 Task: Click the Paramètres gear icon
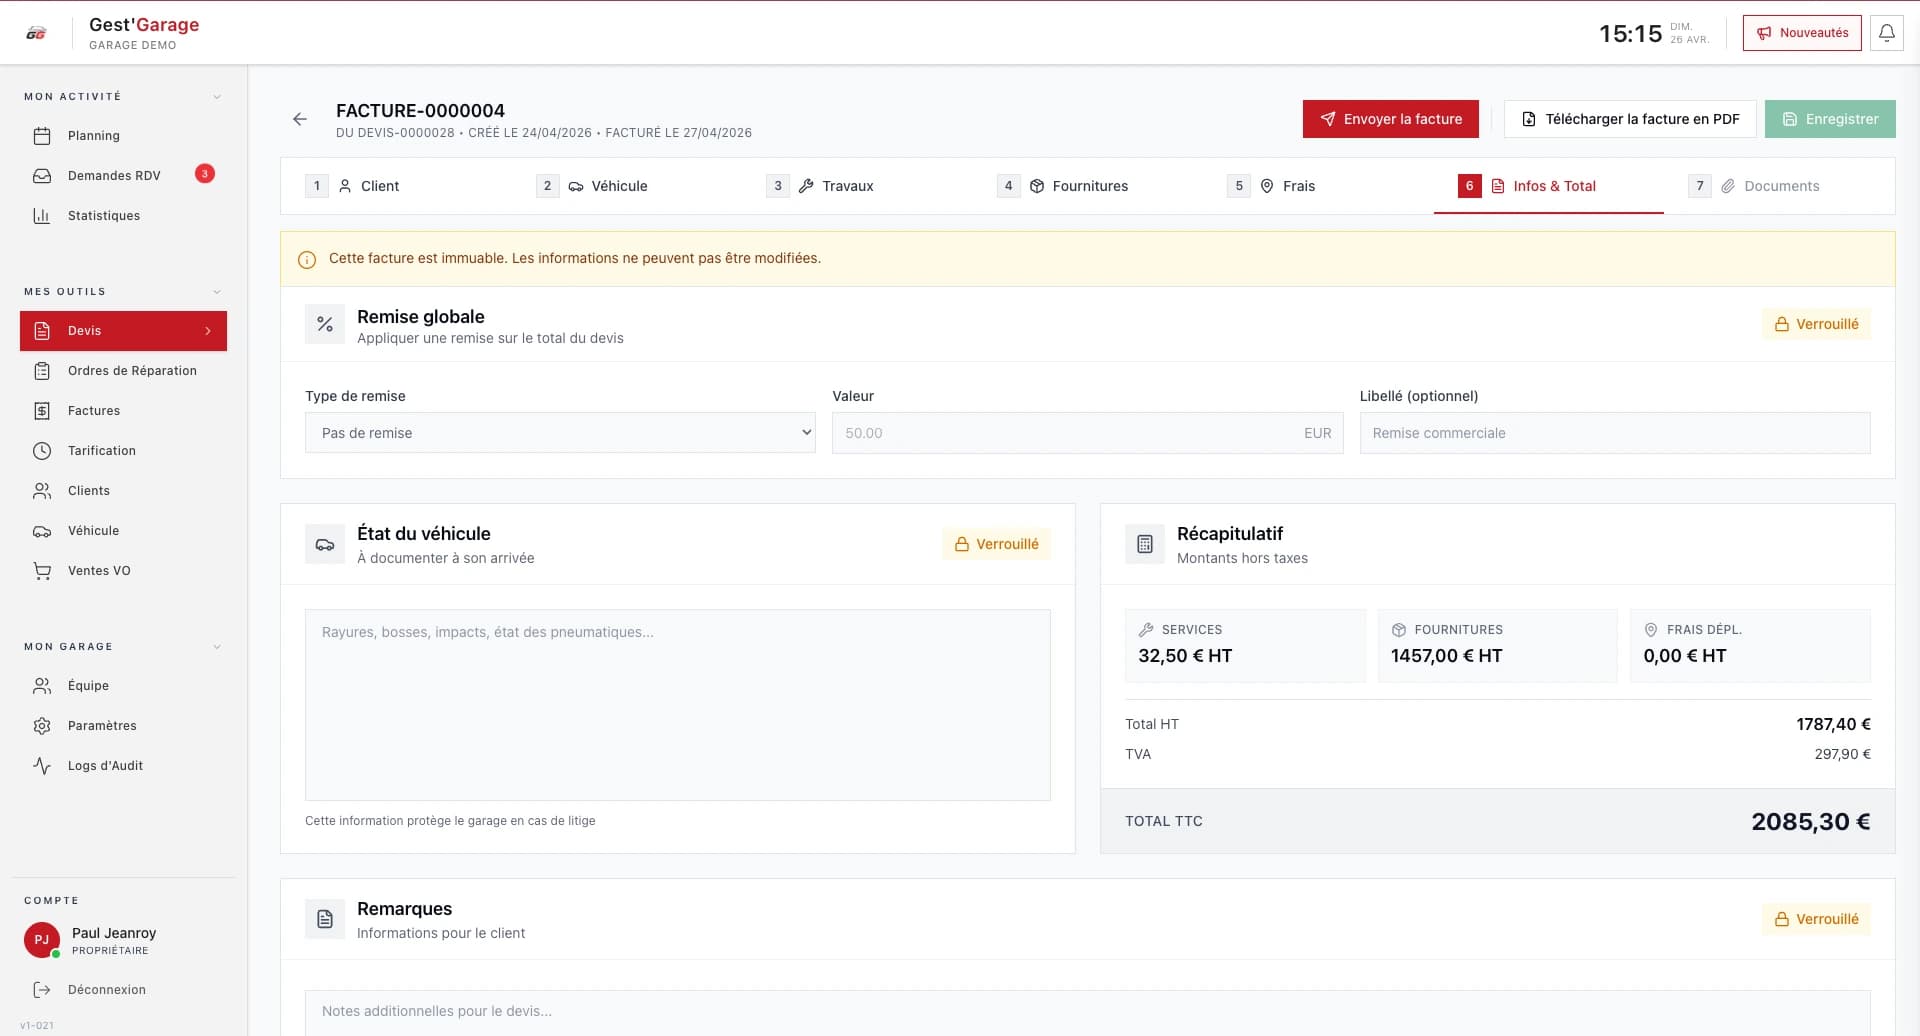pyautogui.click(x=42, y=726)
